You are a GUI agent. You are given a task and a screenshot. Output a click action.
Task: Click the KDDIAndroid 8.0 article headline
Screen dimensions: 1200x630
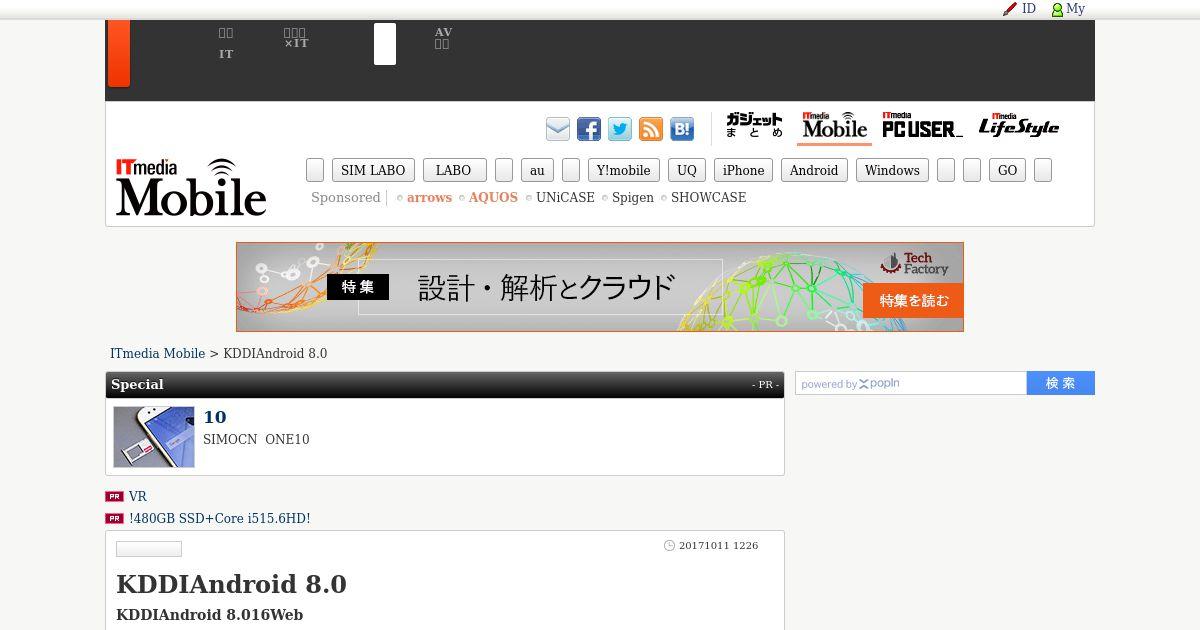tap(231, 584)
